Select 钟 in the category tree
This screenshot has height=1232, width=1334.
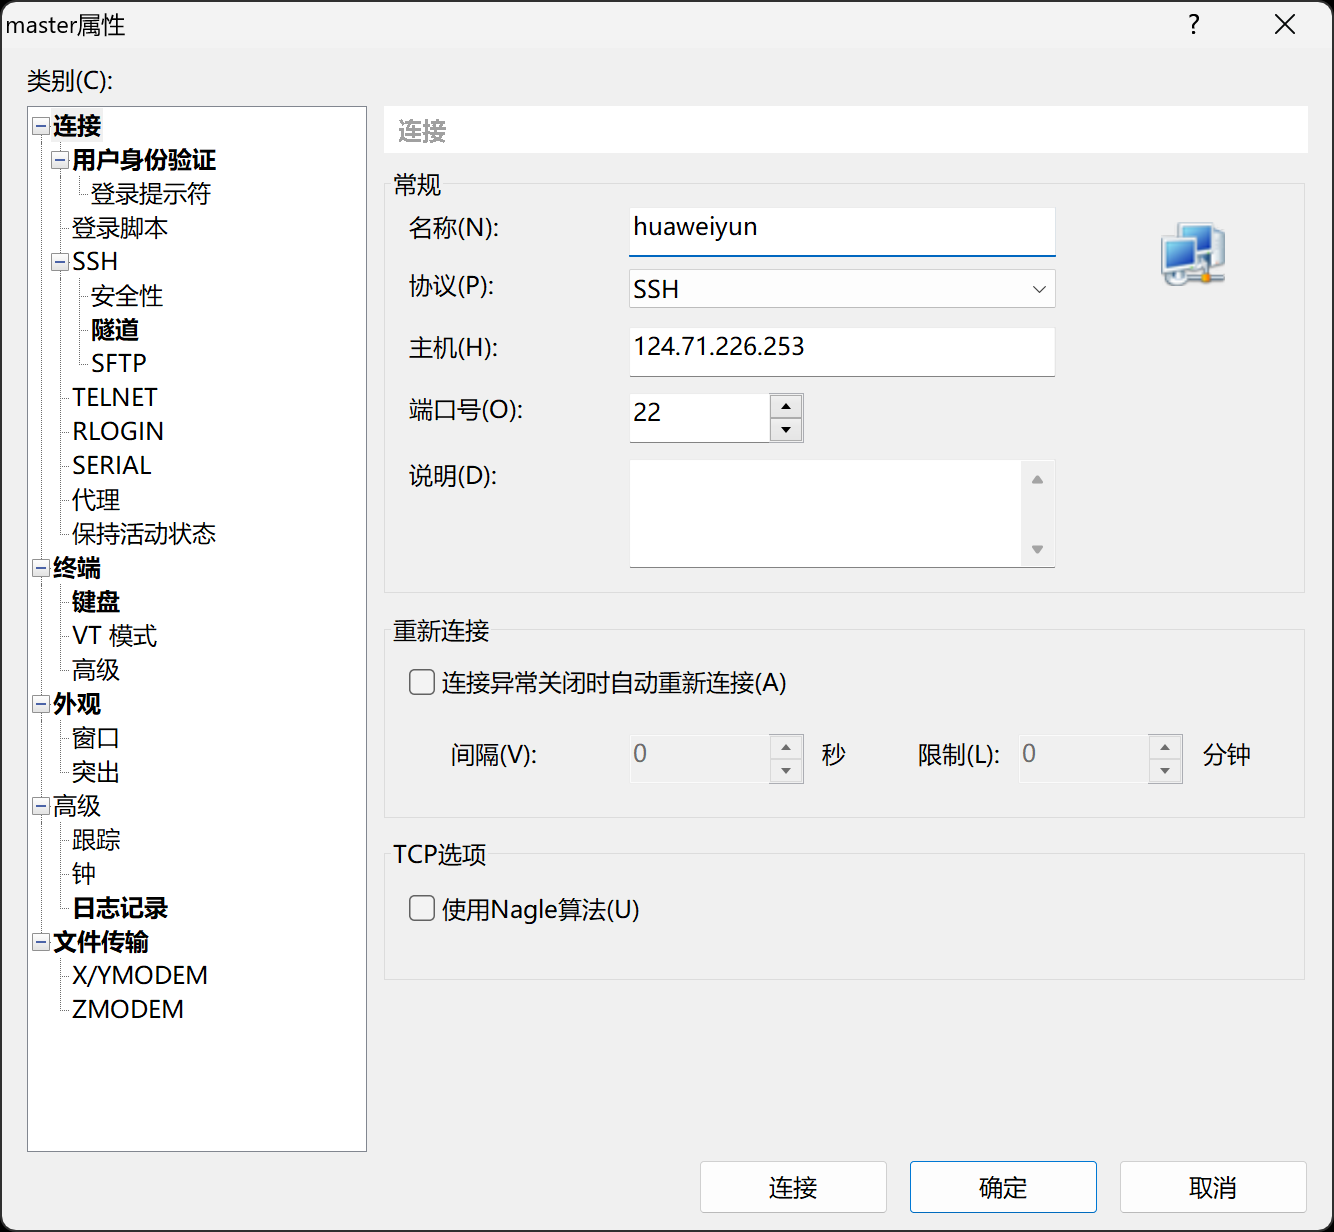pos(84,874)
